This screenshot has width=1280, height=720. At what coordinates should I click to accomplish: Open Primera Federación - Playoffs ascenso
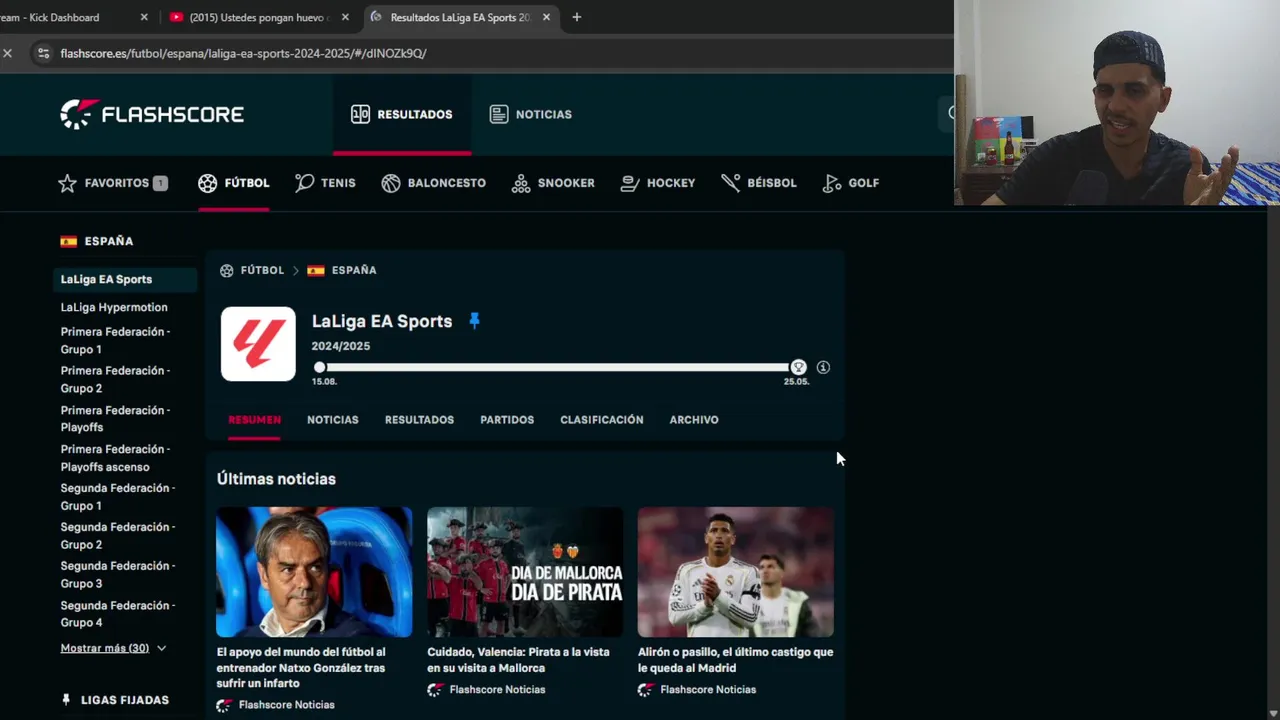click(x=115, y=458)
